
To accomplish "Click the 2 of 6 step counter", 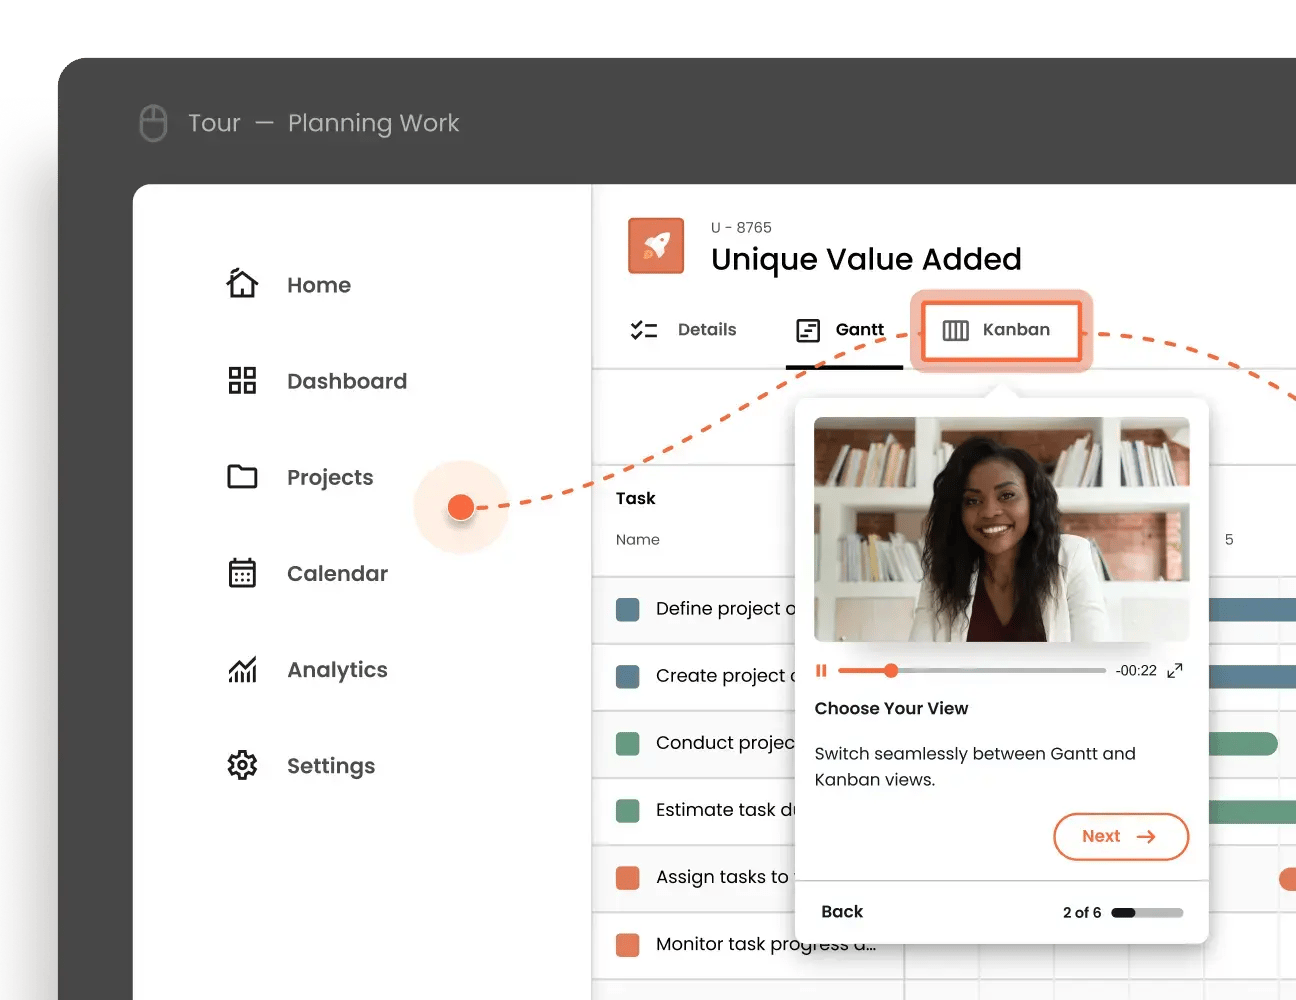I will pyautogui.click(x=1082, y=913).
